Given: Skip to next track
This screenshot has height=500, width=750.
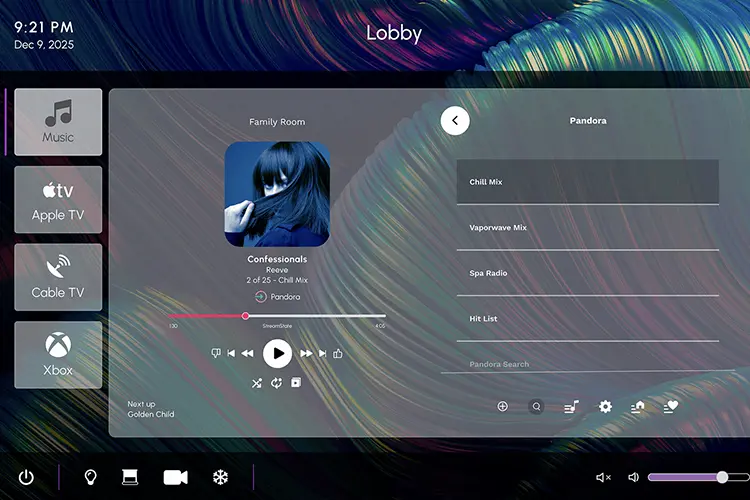Looking at the screenshot, I should tap(323, 354).
